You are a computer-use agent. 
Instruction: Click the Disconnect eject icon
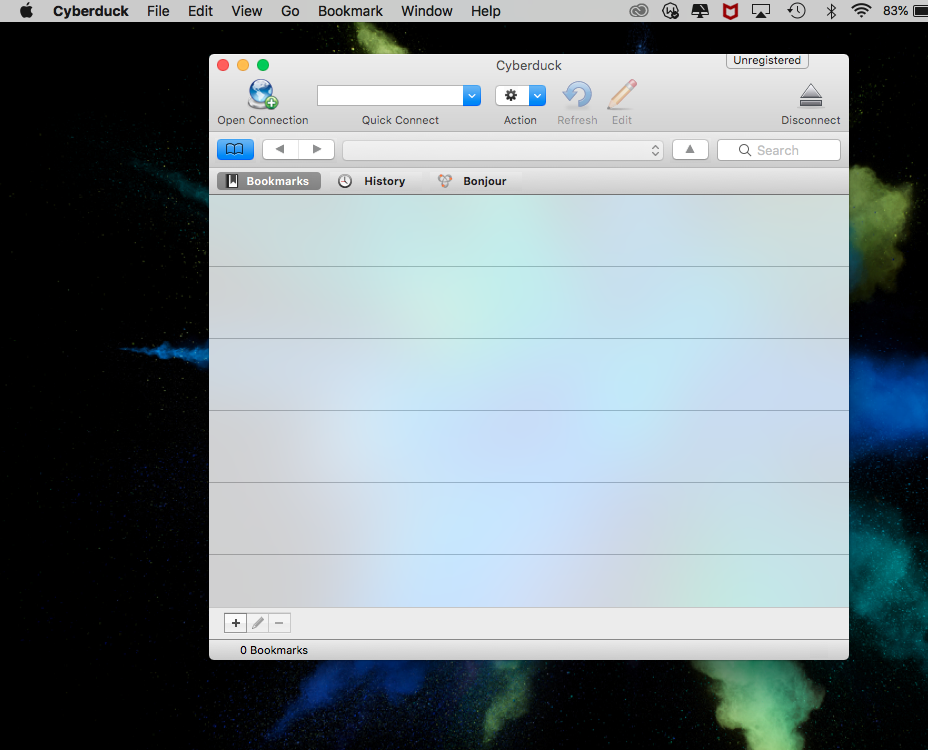pos(810,95)
